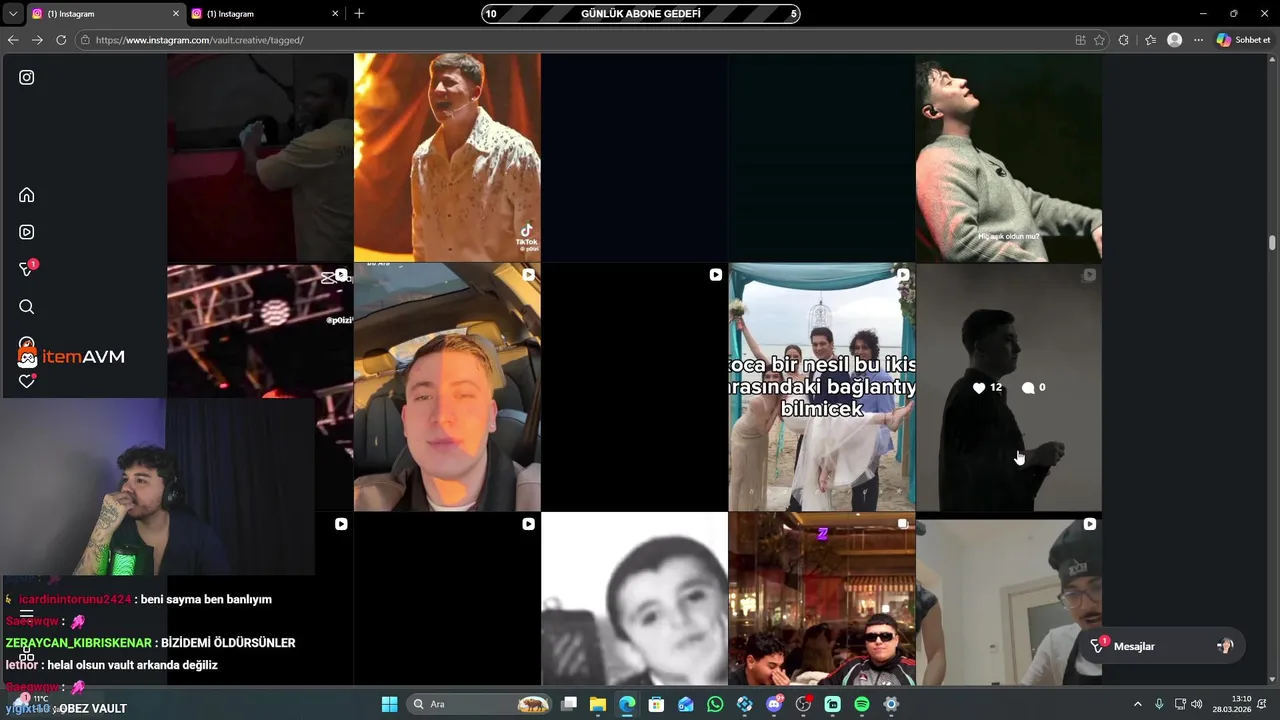Screen dimensions: 1280x720
Task: Open Reels from the Instagram sidebar
Action: coord(27,232)
